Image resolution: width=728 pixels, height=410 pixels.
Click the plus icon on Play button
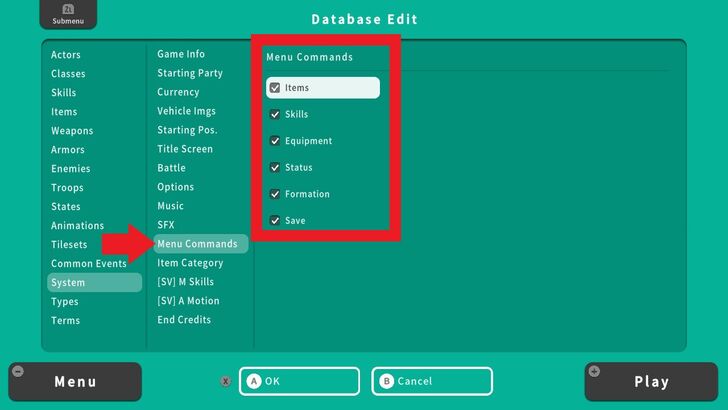pyautogui.click(x=594, y=371)
